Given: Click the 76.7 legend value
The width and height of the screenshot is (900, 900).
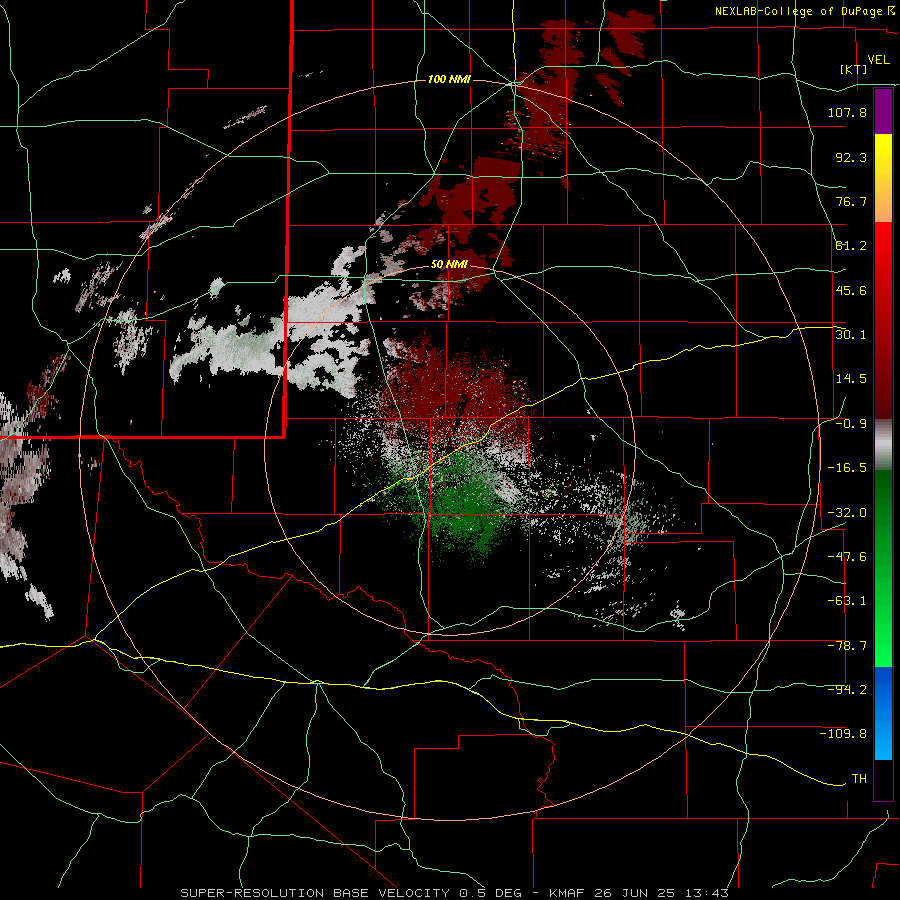Looking at the screenshot, I should click(x=851, y=201).
